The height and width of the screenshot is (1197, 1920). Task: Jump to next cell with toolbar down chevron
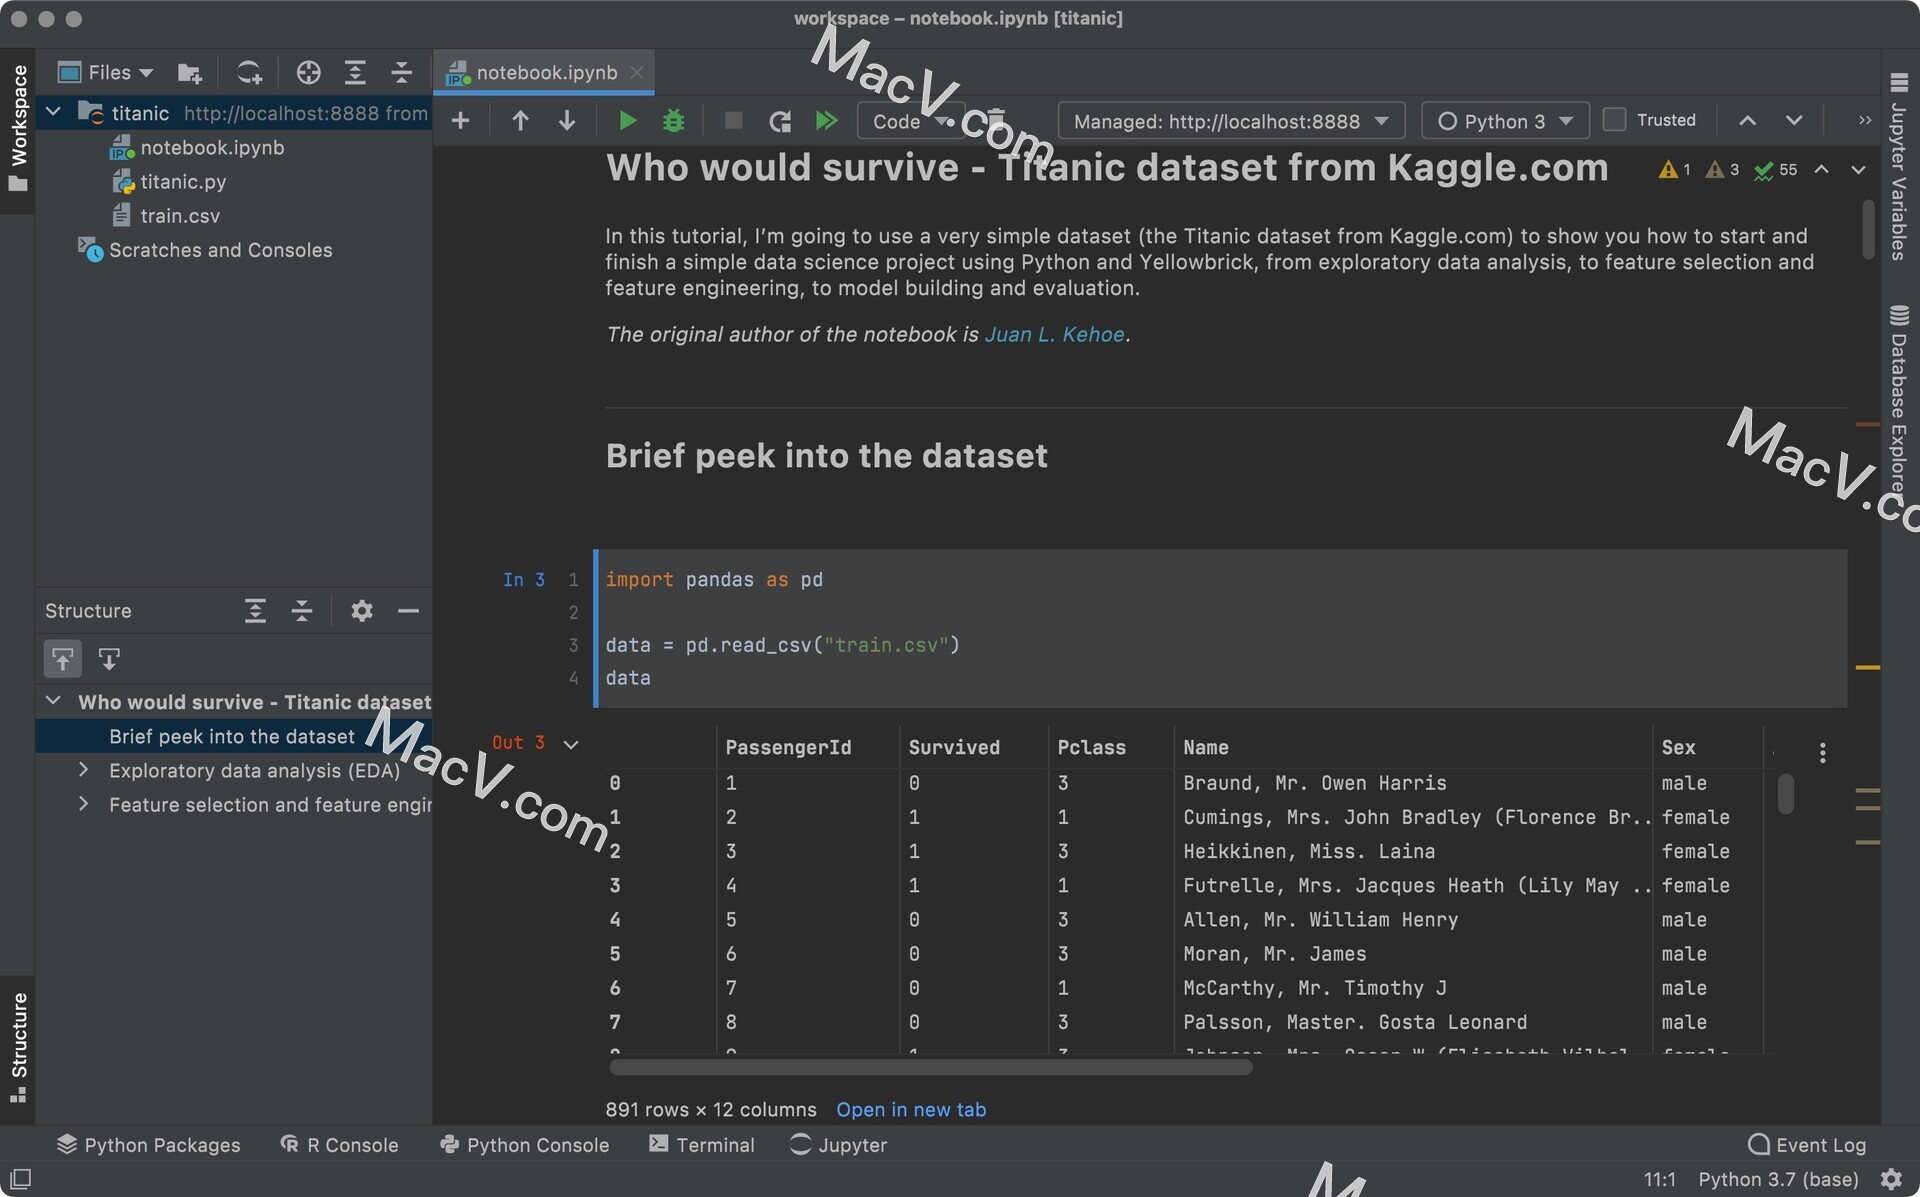click(x=1794, y=121)
